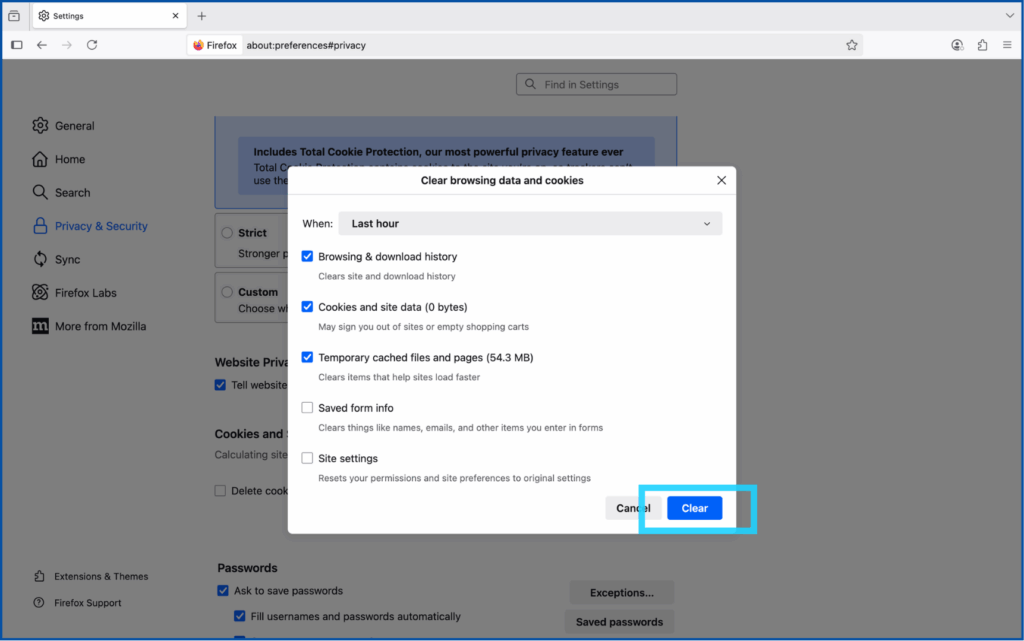This screenshot has width=1024, height=641.
Task: Open the General settings category
Action: [74, 126]
